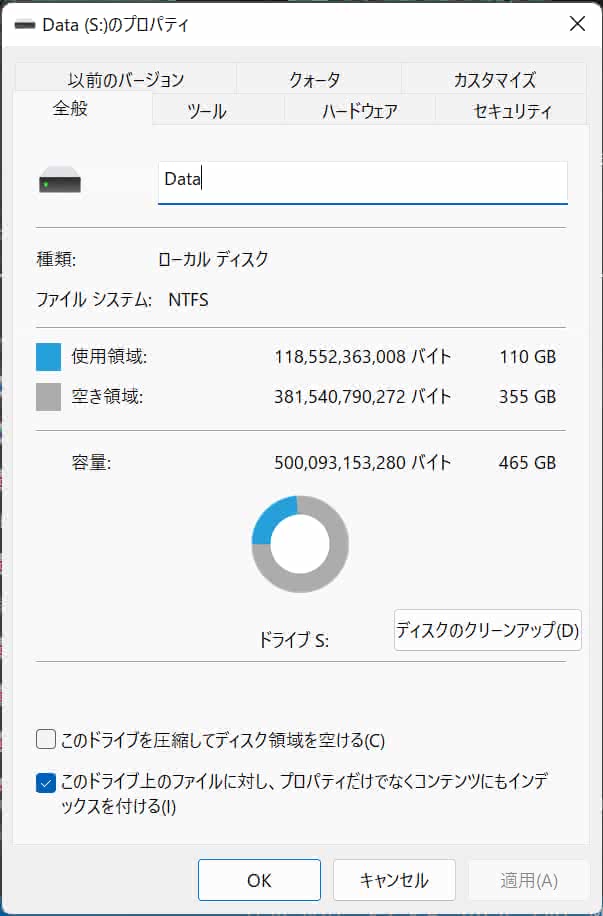Click the キャンセル button
603x916 pixels.
tap(394, 880)
